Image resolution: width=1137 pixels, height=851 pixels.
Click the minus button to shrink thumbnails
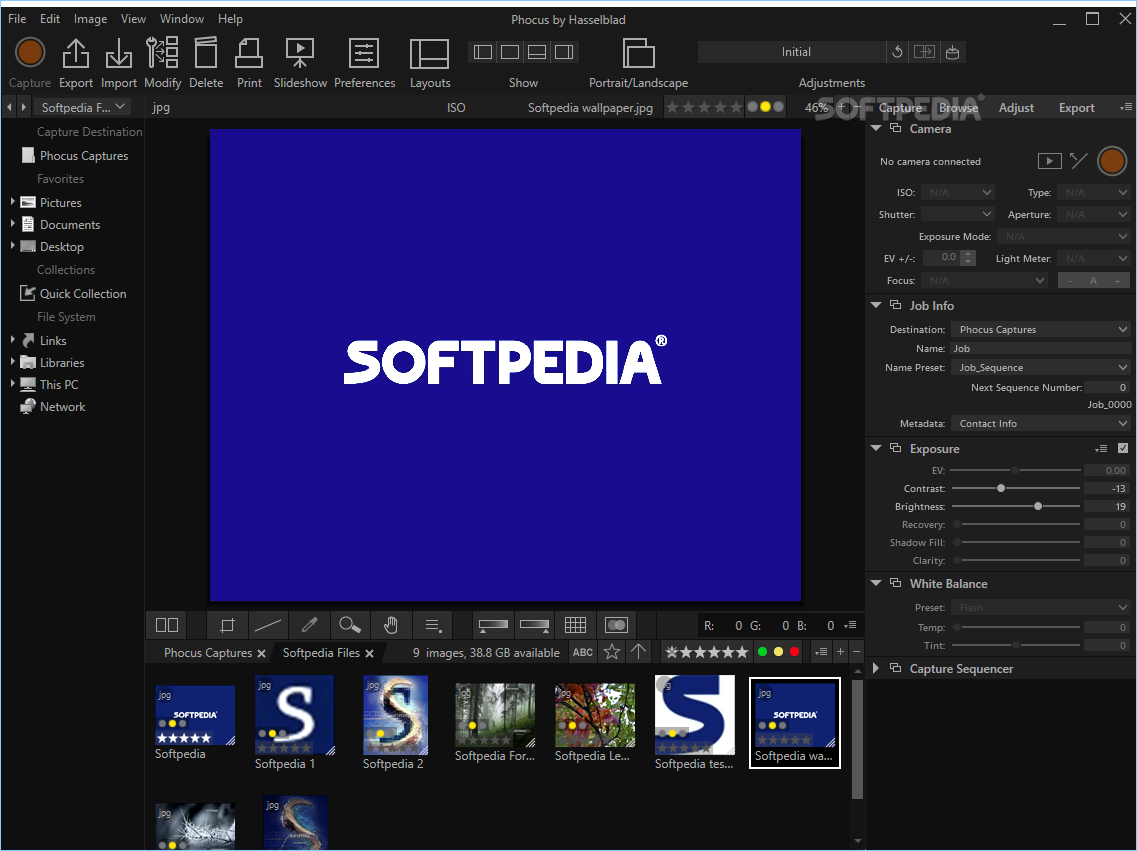(x=856, y=652)
